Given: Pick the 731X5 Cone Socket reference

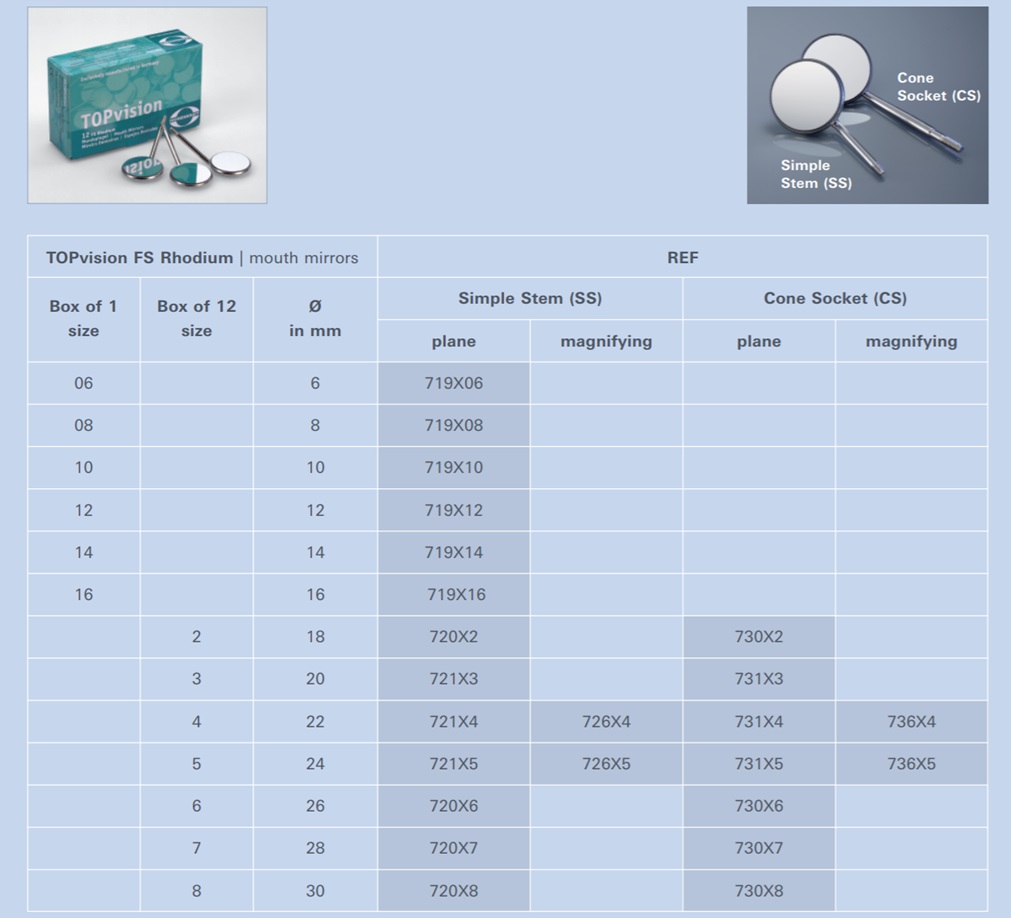Looking at the screenshot, I should tap(759, 764).
